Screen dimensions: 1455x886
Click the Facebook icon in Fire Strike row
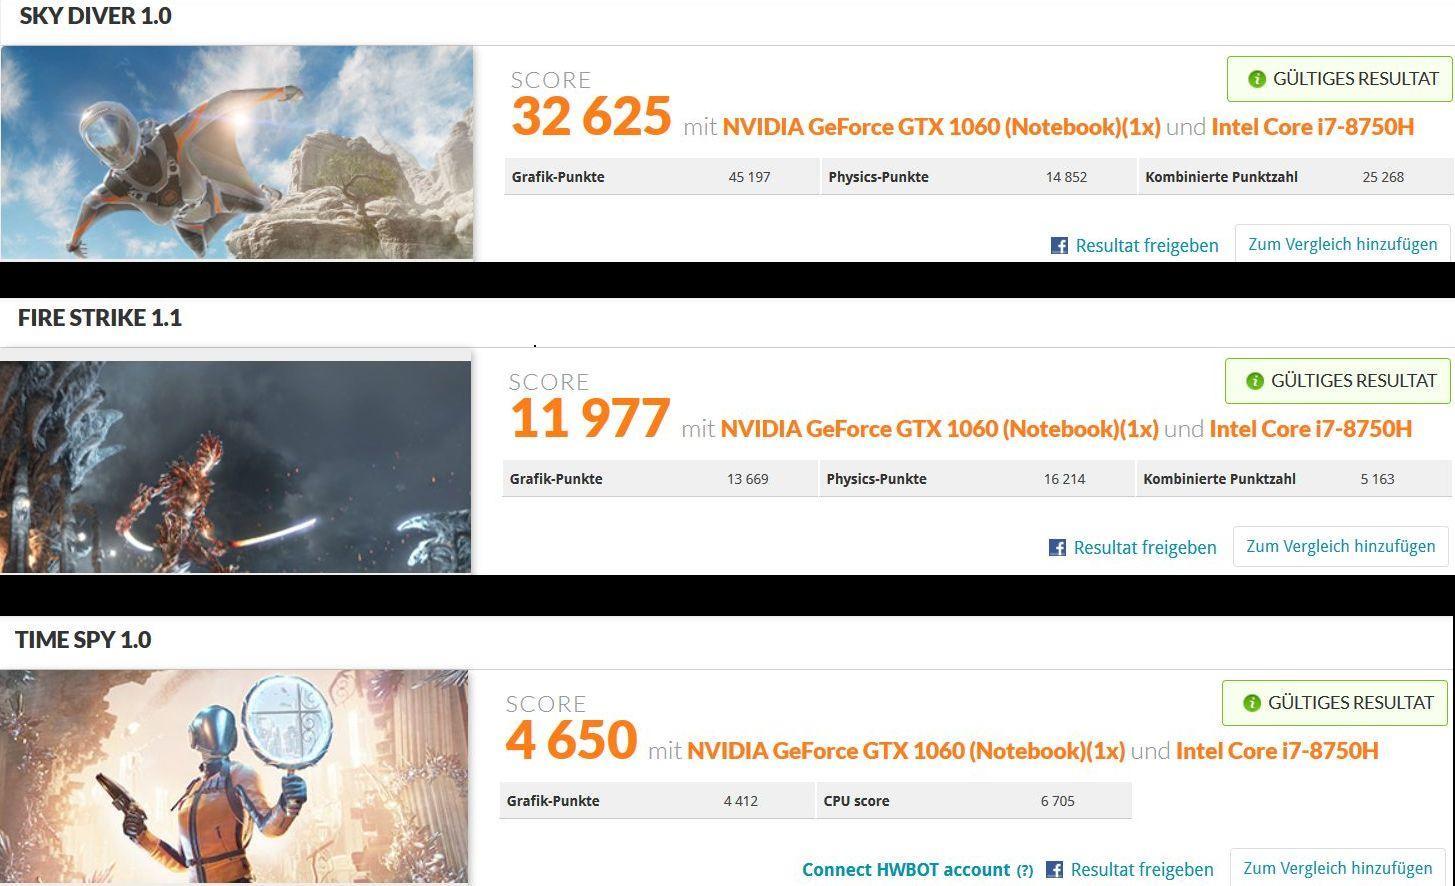(x=1057, y=547)
